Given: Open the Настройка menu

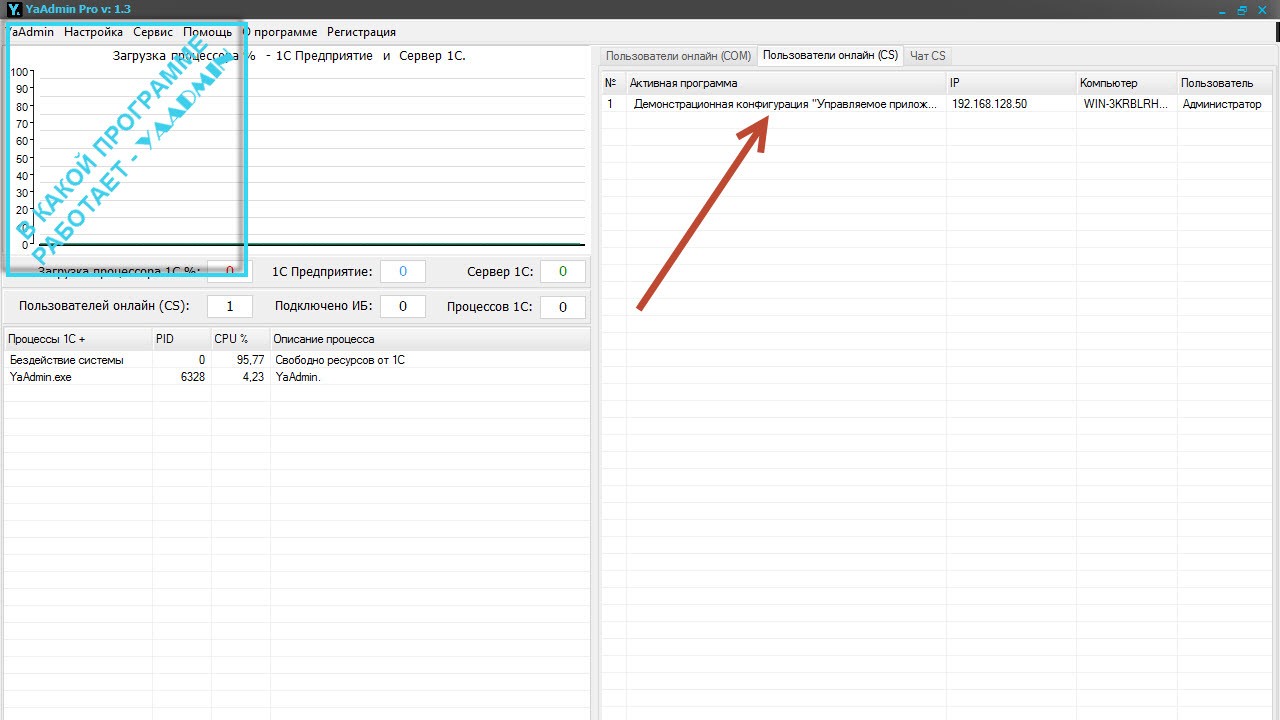Looking at the screenshot, I should (x=93, y=32).
